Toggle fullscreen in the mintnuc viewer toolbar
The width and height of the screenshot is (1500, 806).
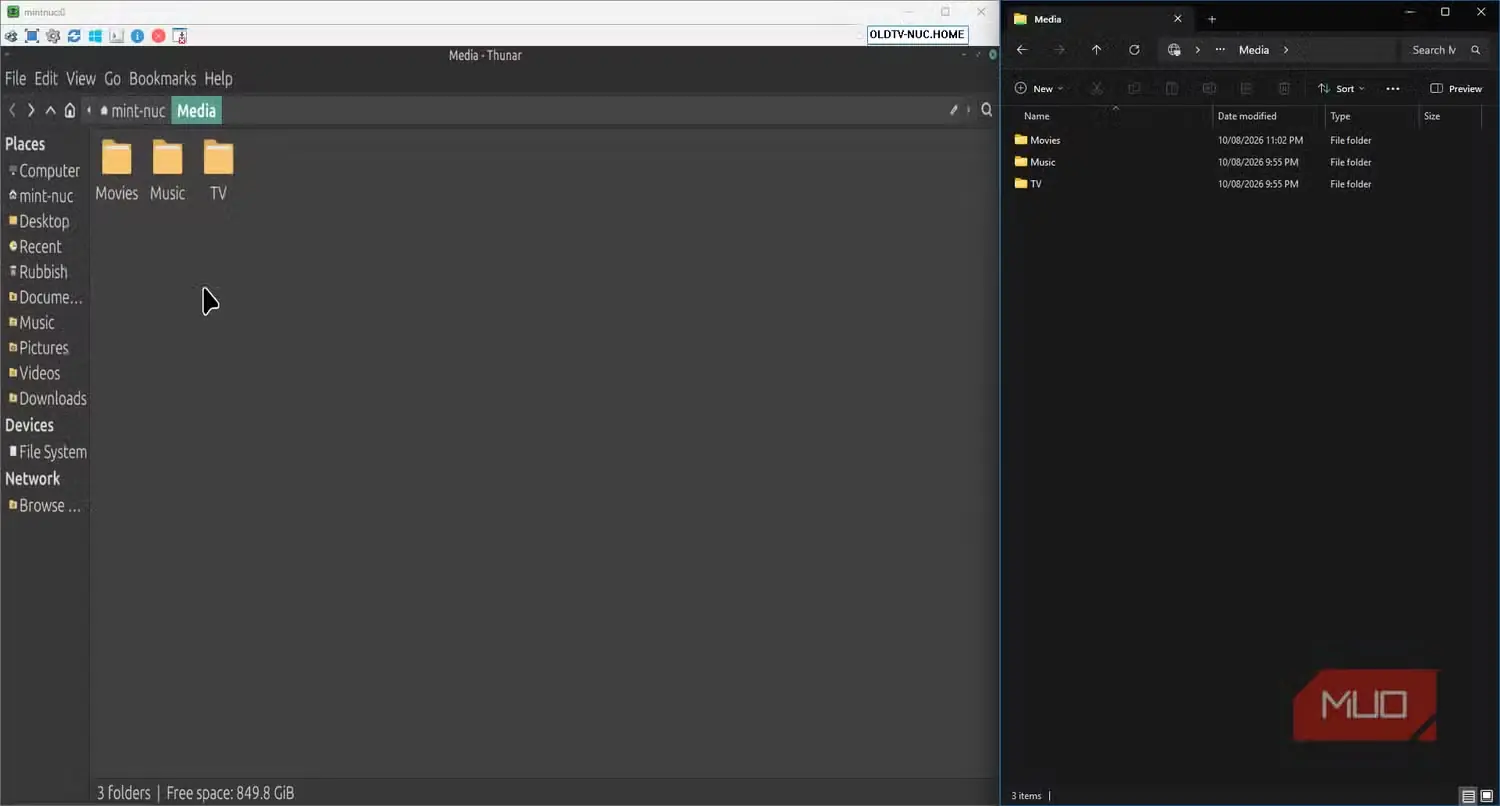(31, 36)
